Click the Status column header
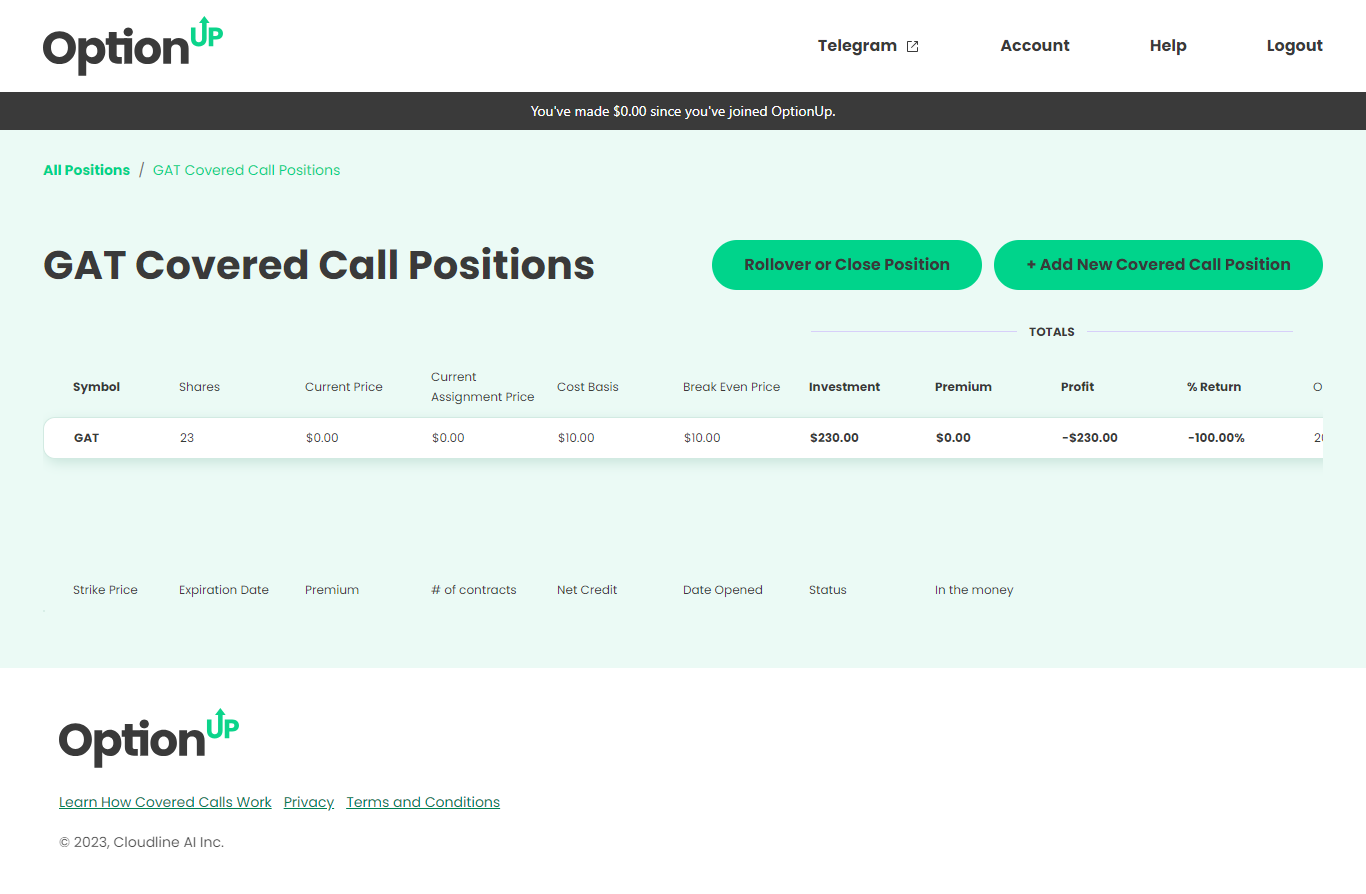Viewport: 1366px width, 894px height. [828, 590]
